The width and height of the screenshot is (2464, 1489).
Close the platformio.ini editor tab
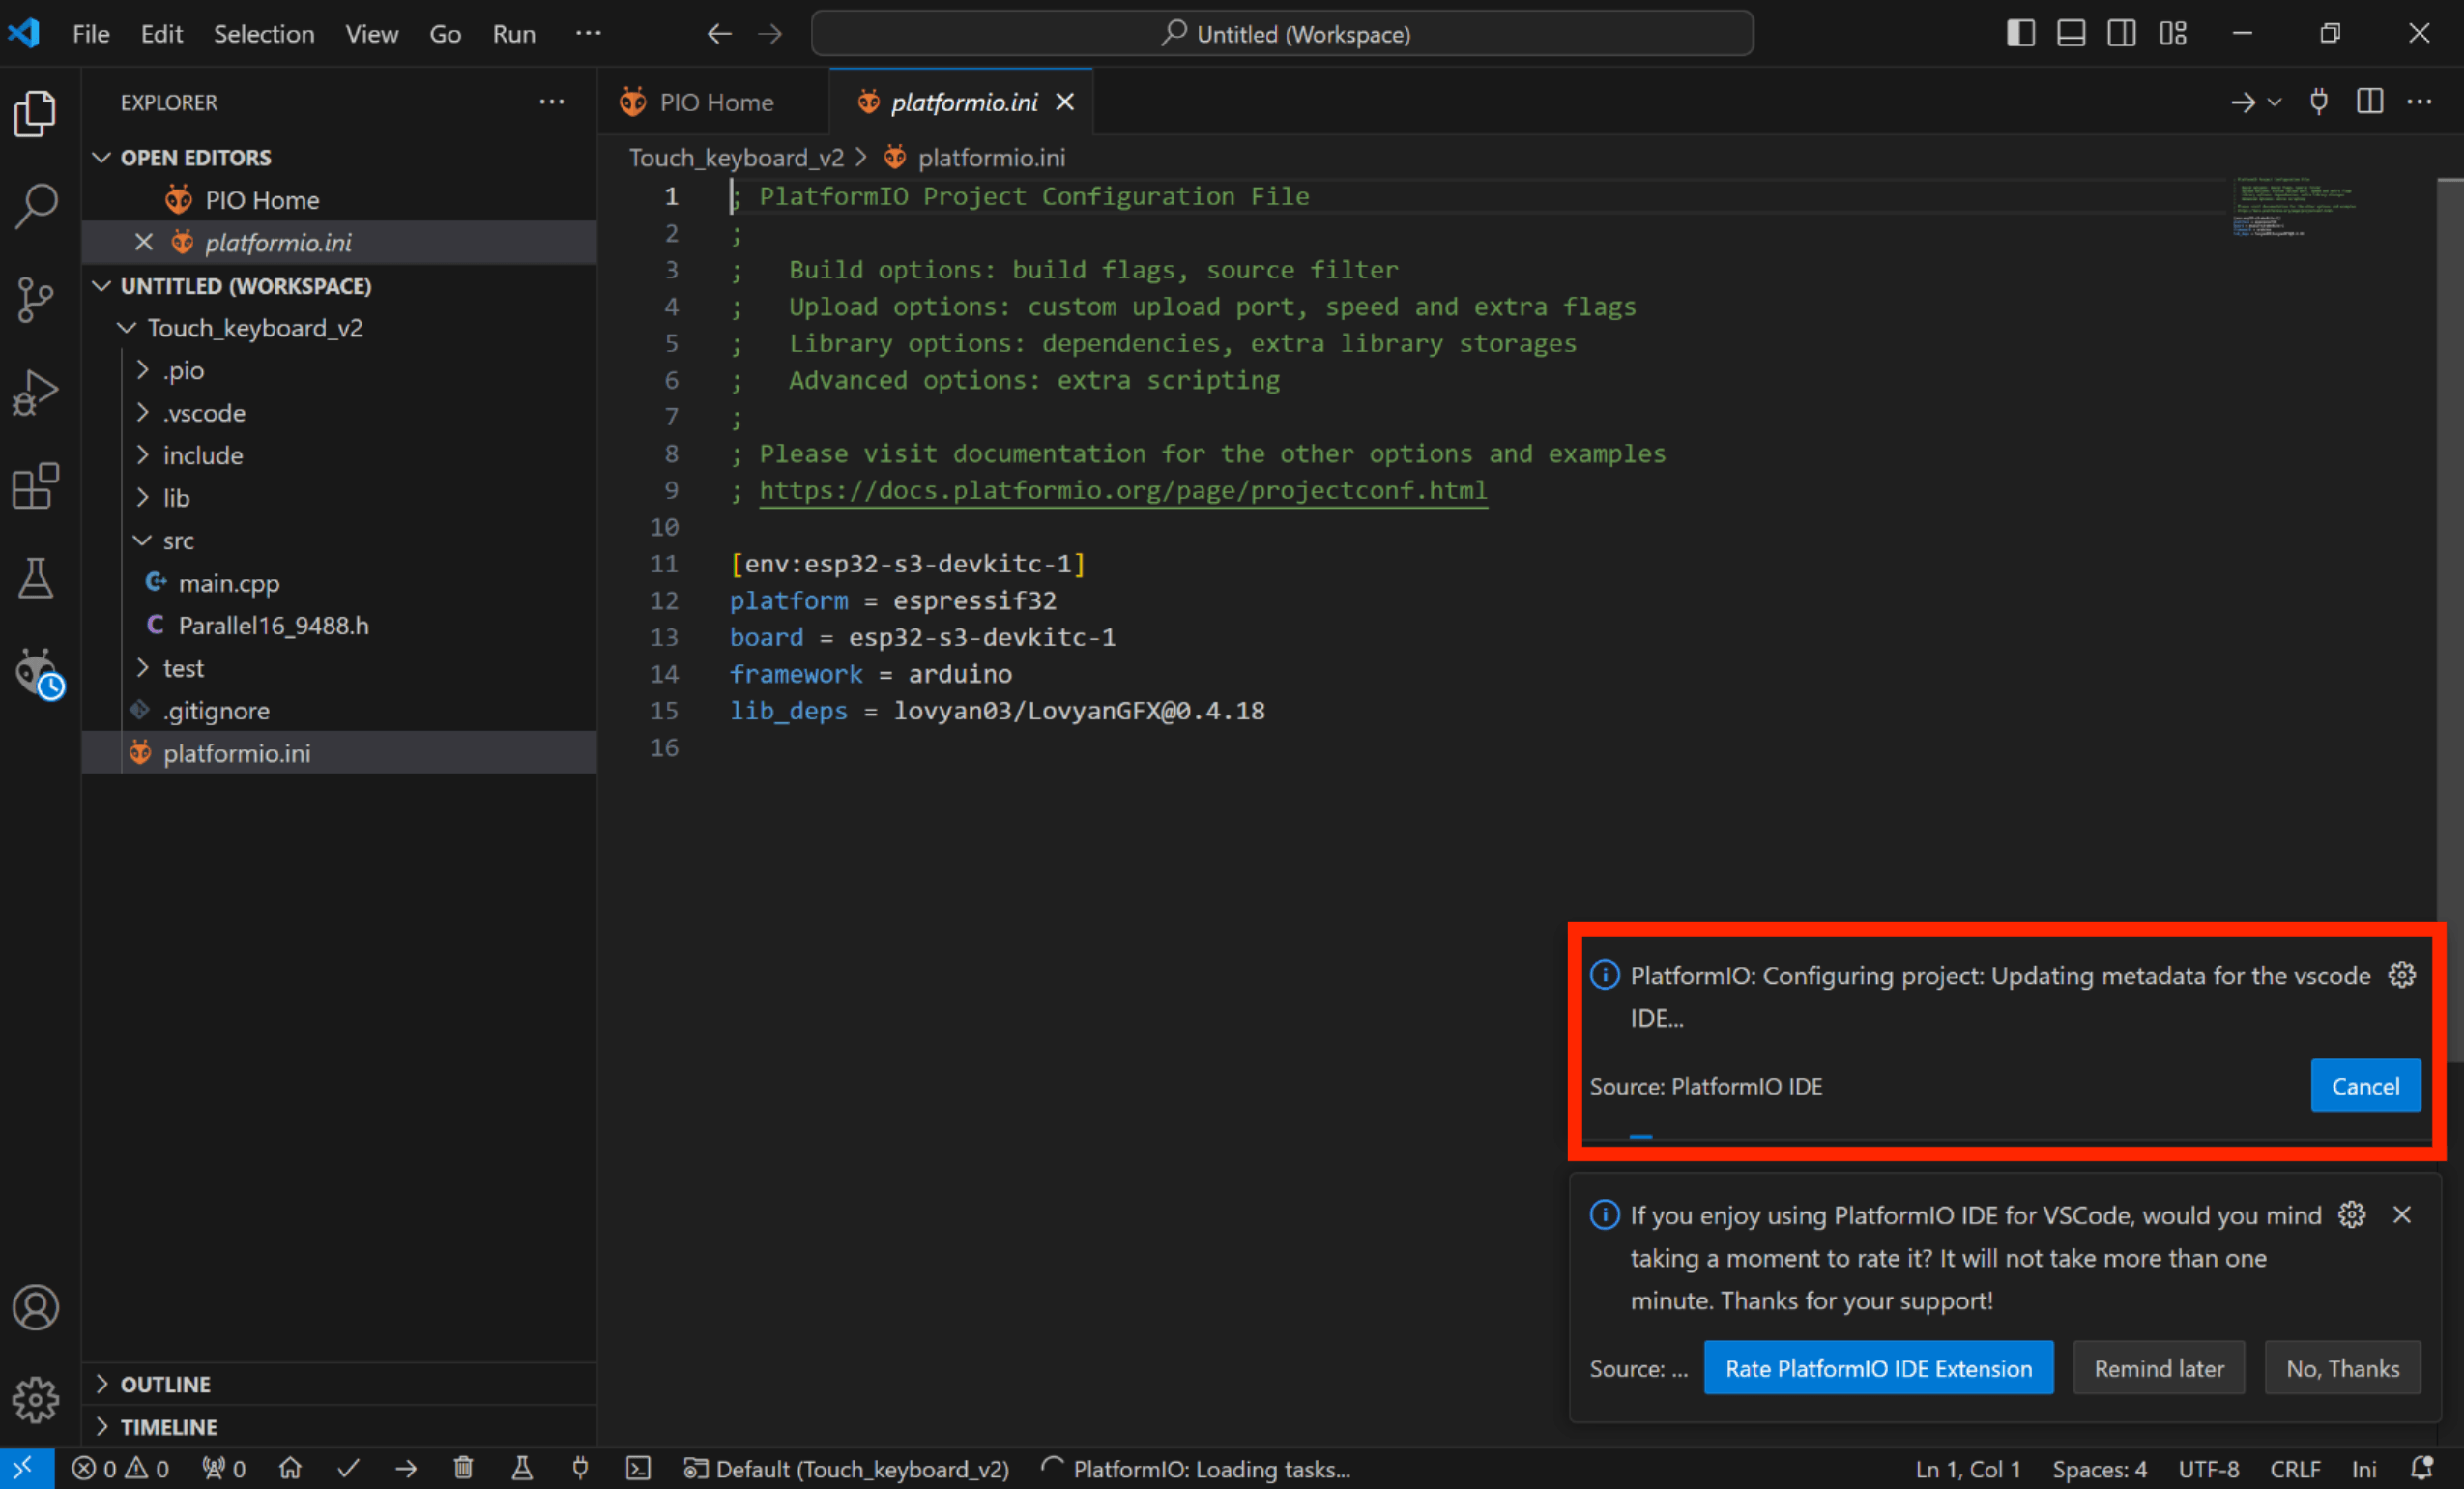(x=1065, y=102)
